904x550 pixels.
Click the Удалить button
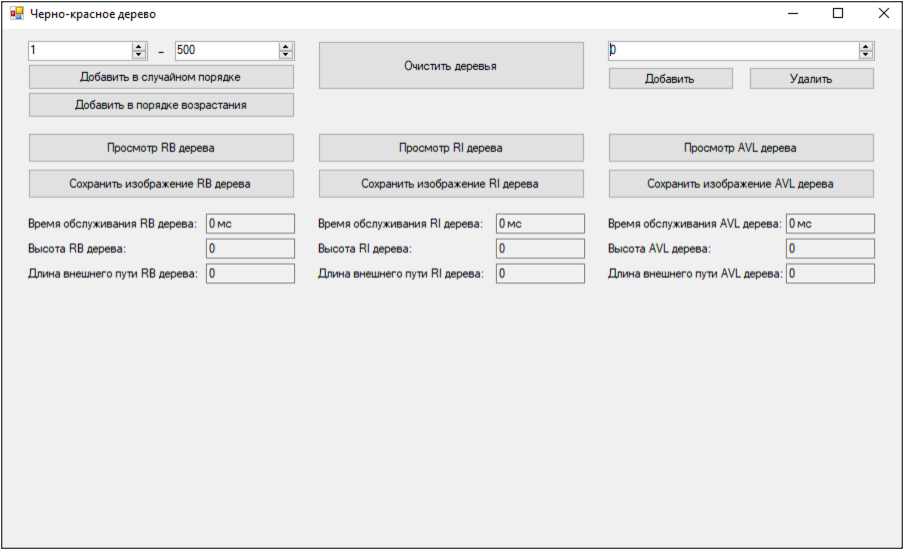pos(812,79)
